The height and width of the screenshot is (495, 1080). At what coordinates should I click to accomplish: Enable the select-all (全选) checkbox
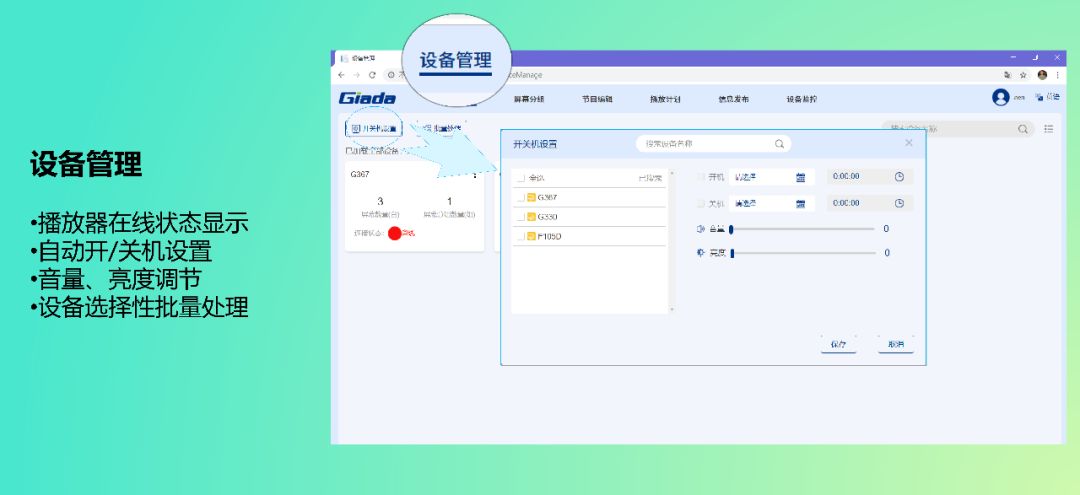(x=520, y=178)
